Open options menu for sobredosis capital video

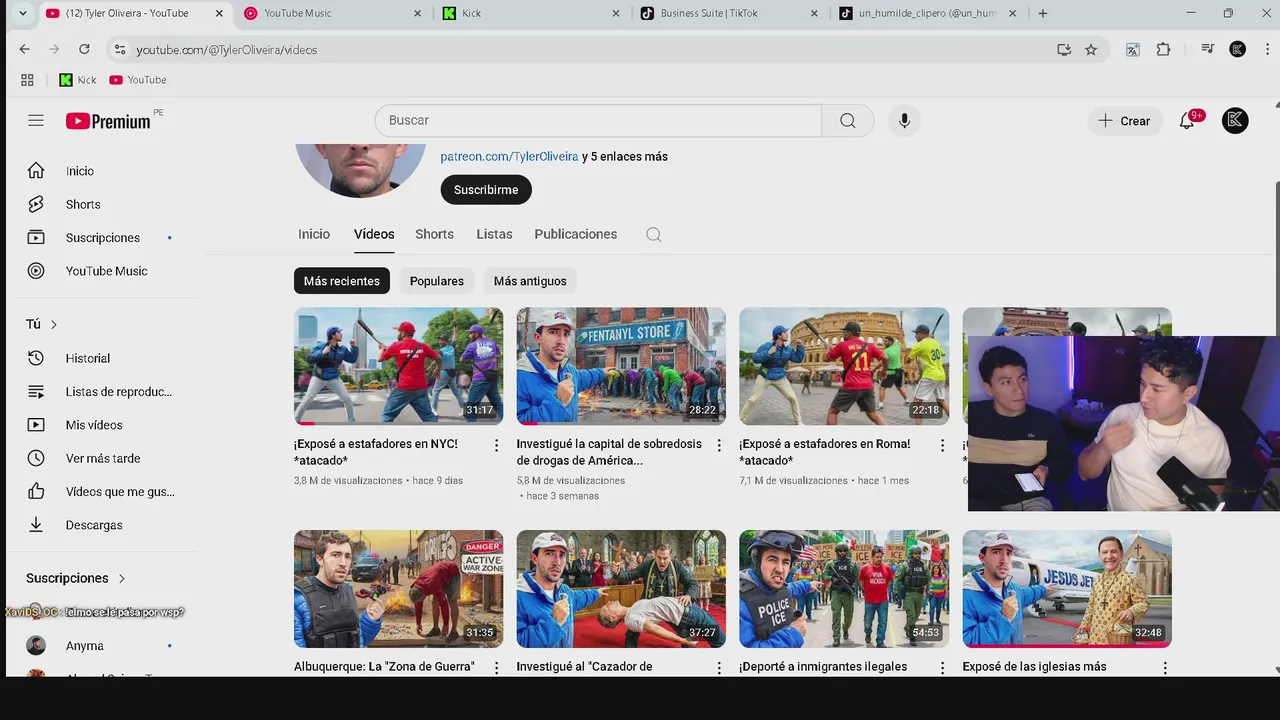click(x=718, y=446)
